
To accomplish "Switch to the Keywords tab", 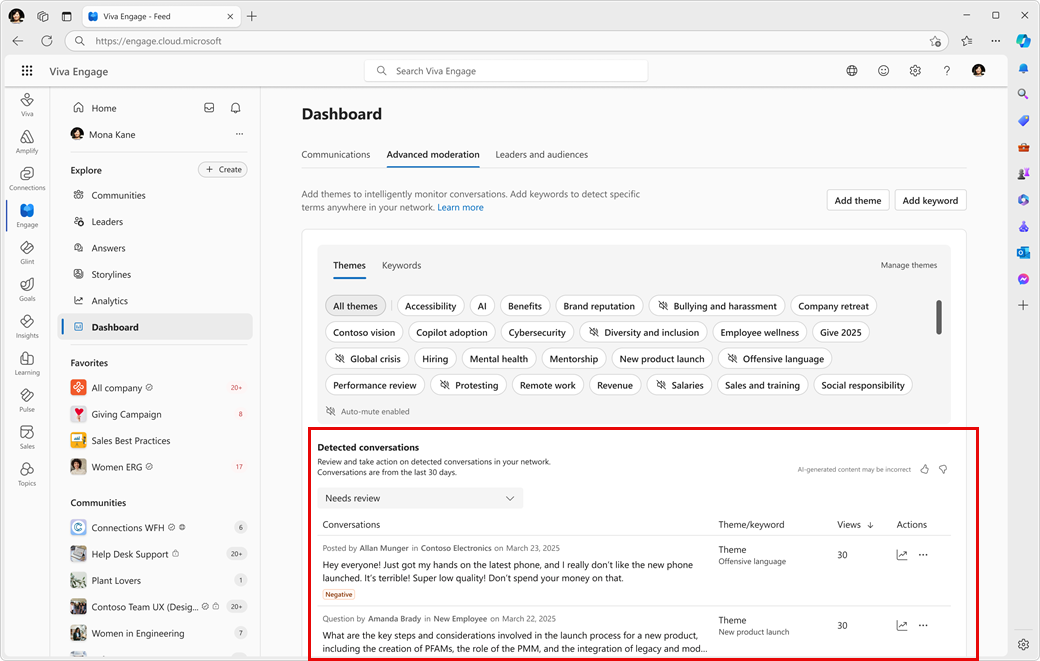I will (x=401, y=265).
